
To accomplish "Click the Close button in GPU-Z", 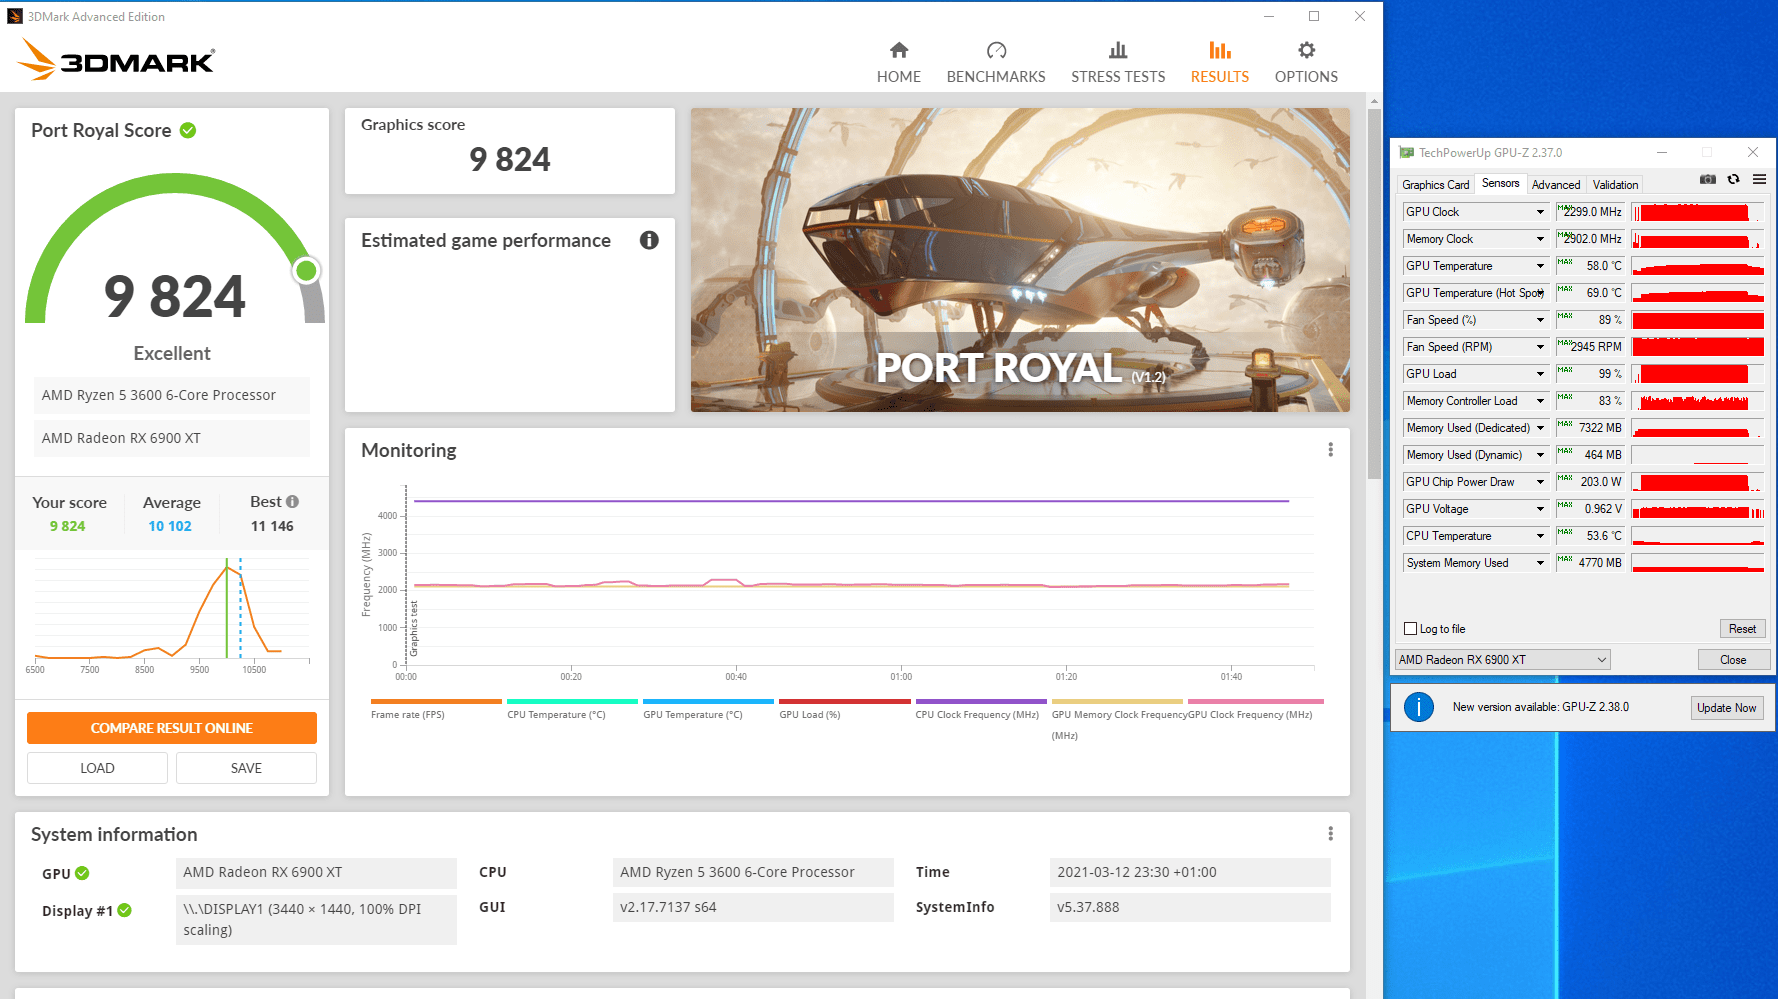I will 1733,660.
